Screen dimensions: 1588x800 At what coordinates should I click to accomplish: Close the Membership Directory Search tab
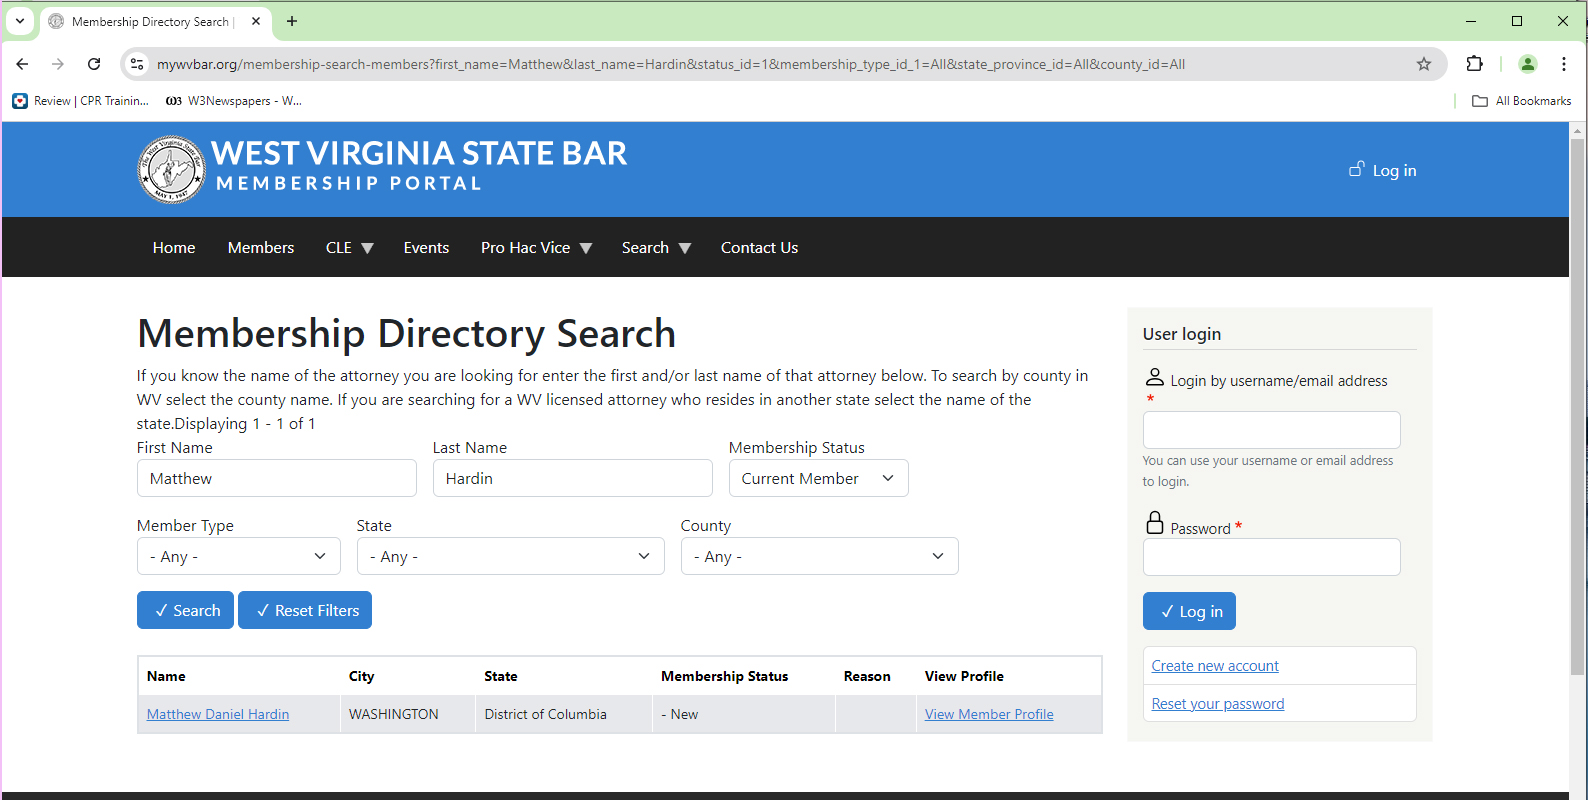(x=256, y=21)
